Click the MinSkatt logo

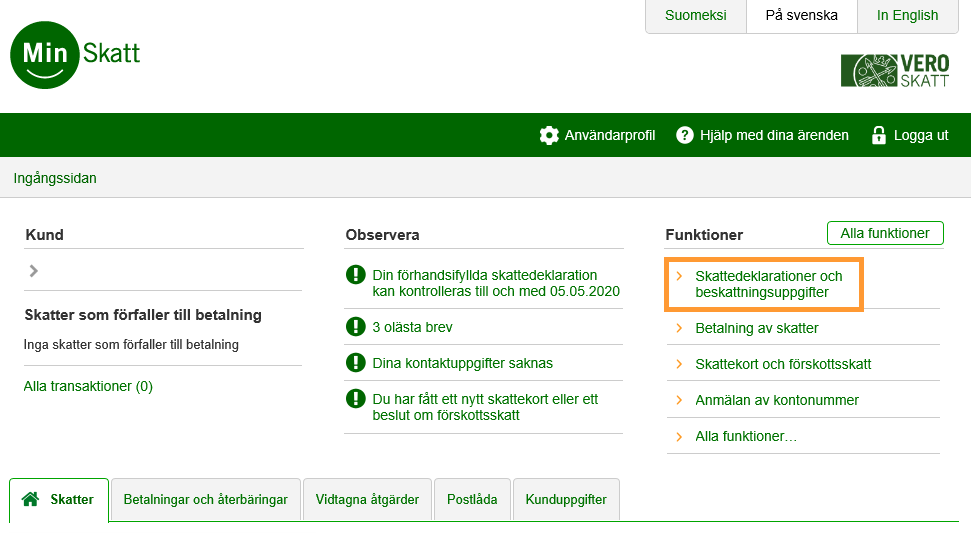[x=76, y=54]
